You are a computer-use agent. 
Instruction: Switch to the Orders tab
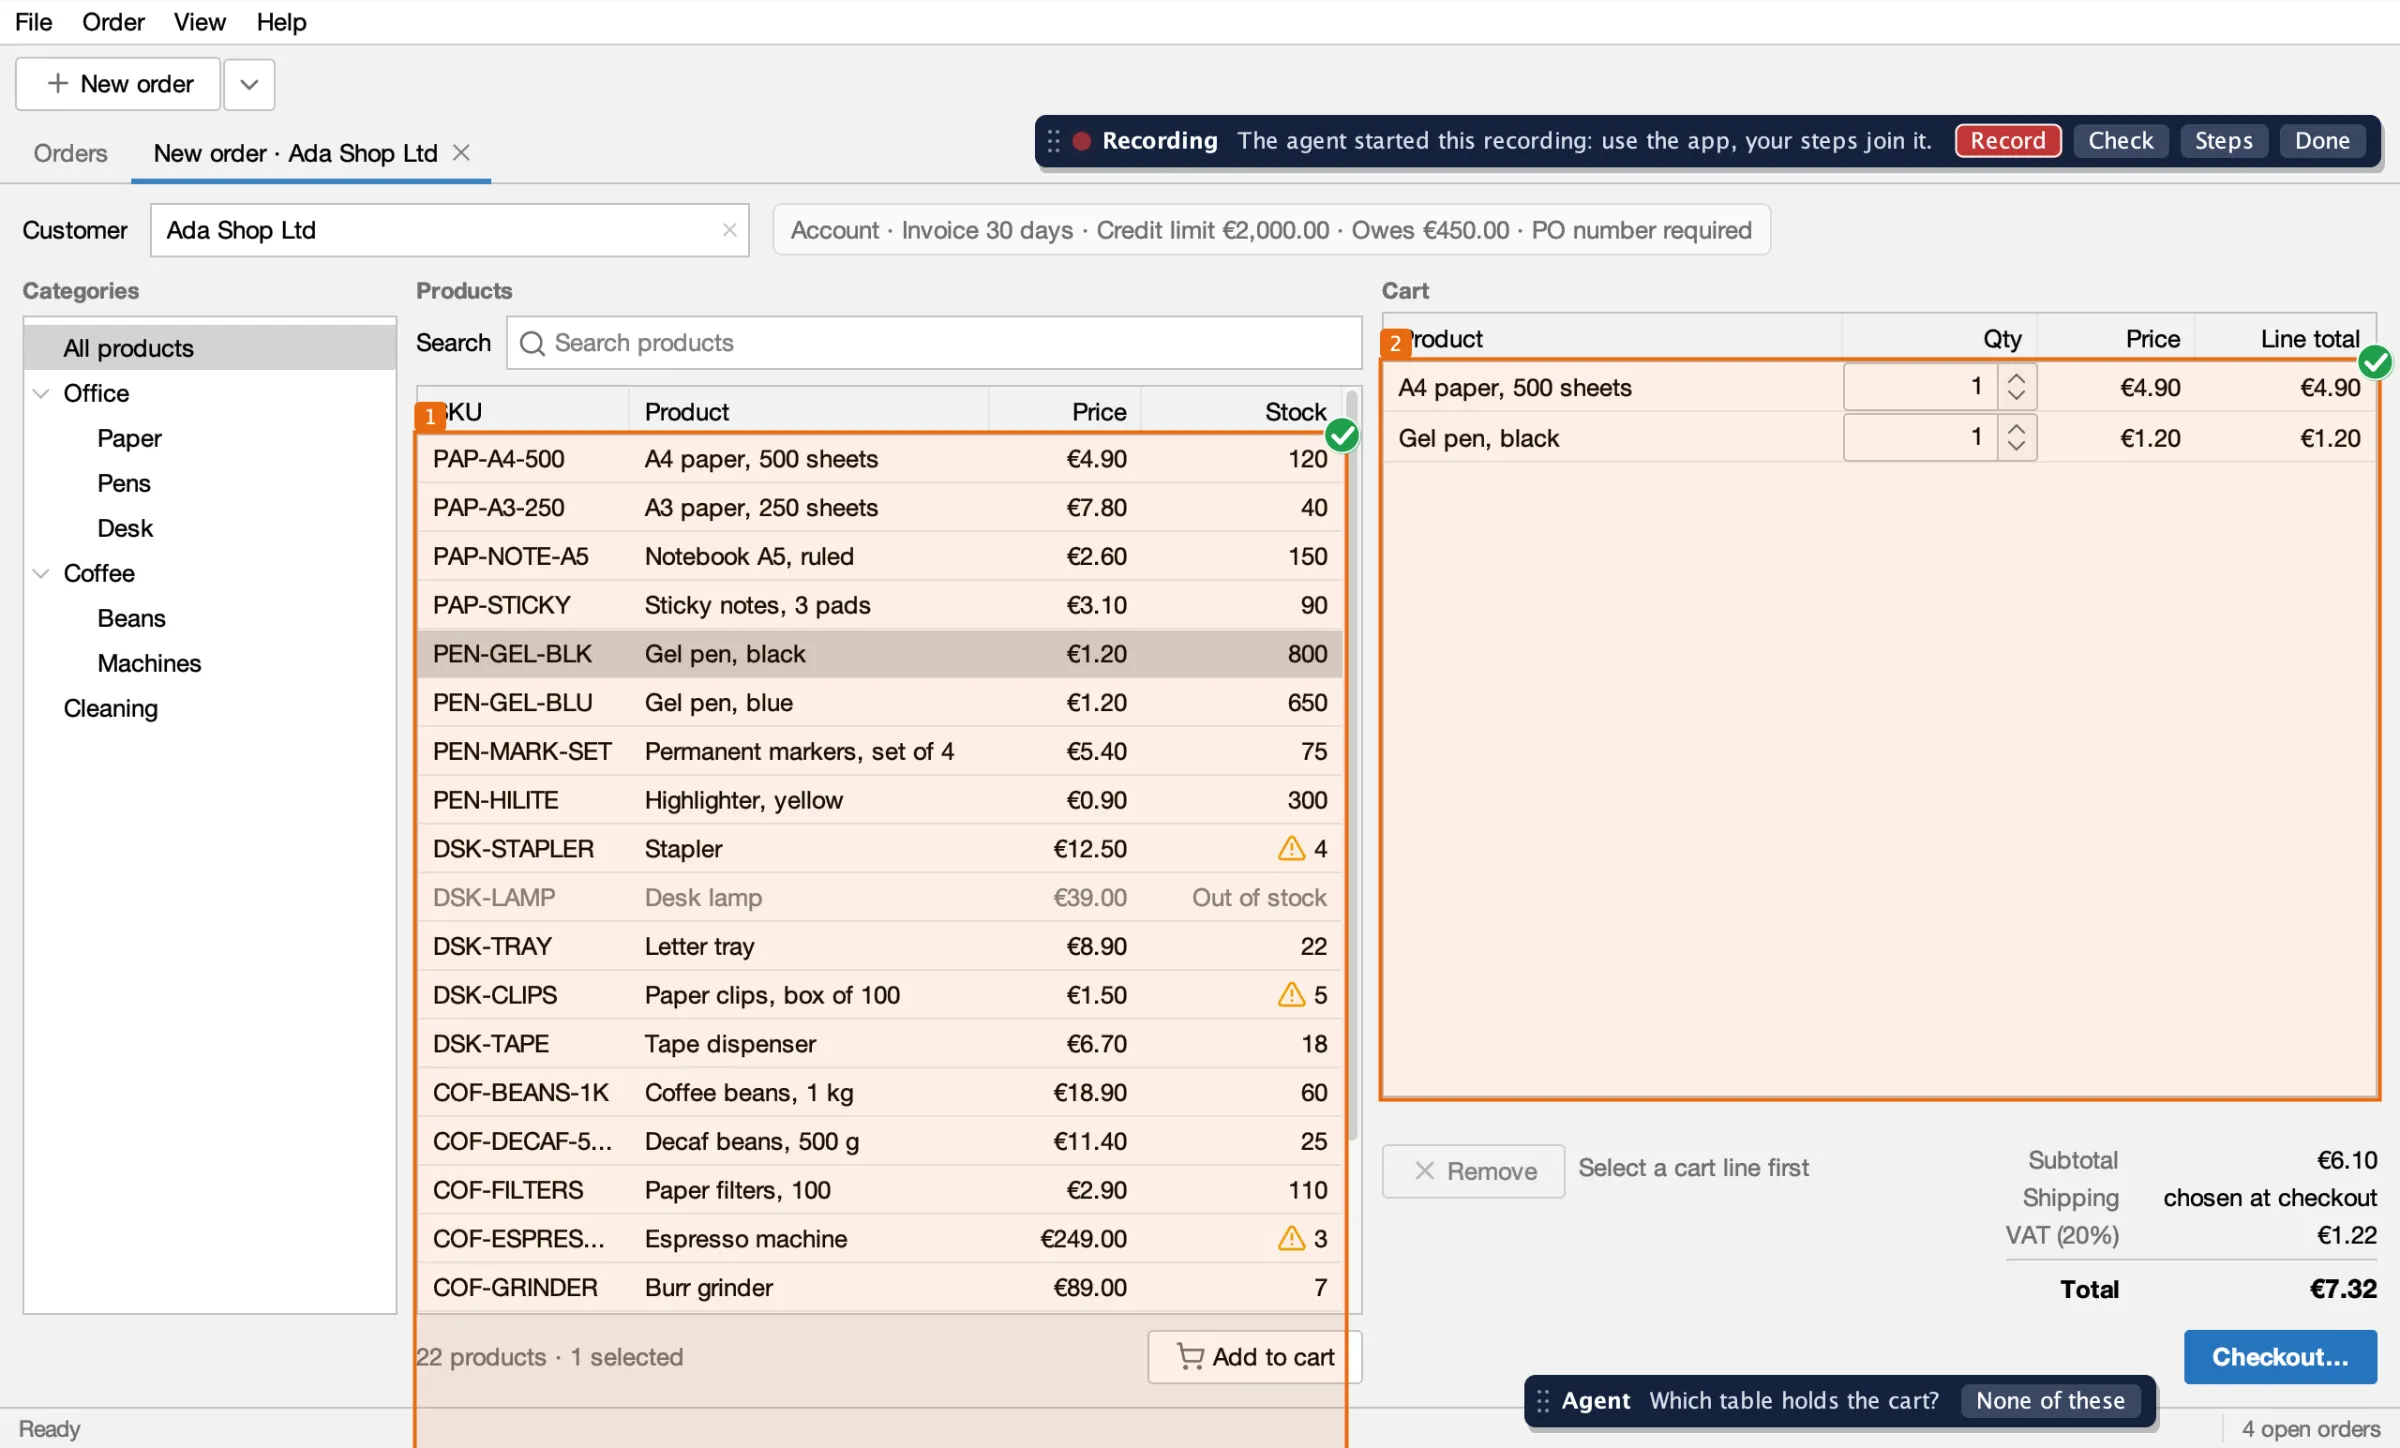(70, 153)
